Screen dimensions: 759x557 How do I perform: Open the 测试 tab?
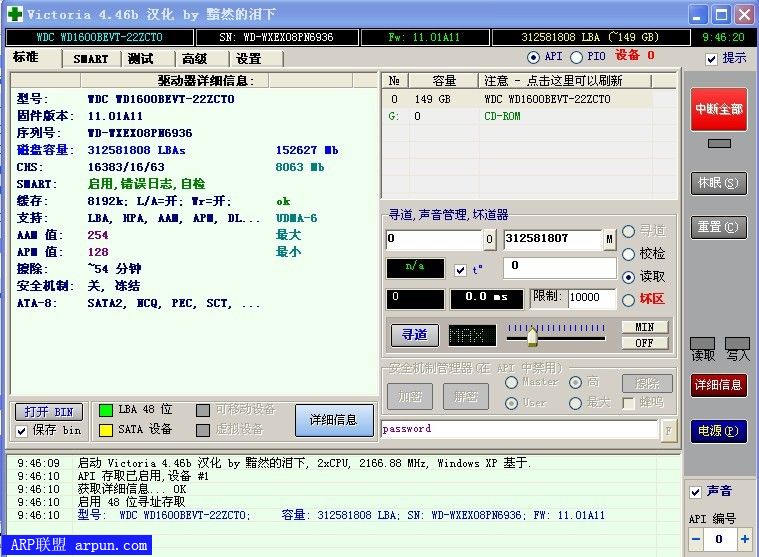pos(141,59)
